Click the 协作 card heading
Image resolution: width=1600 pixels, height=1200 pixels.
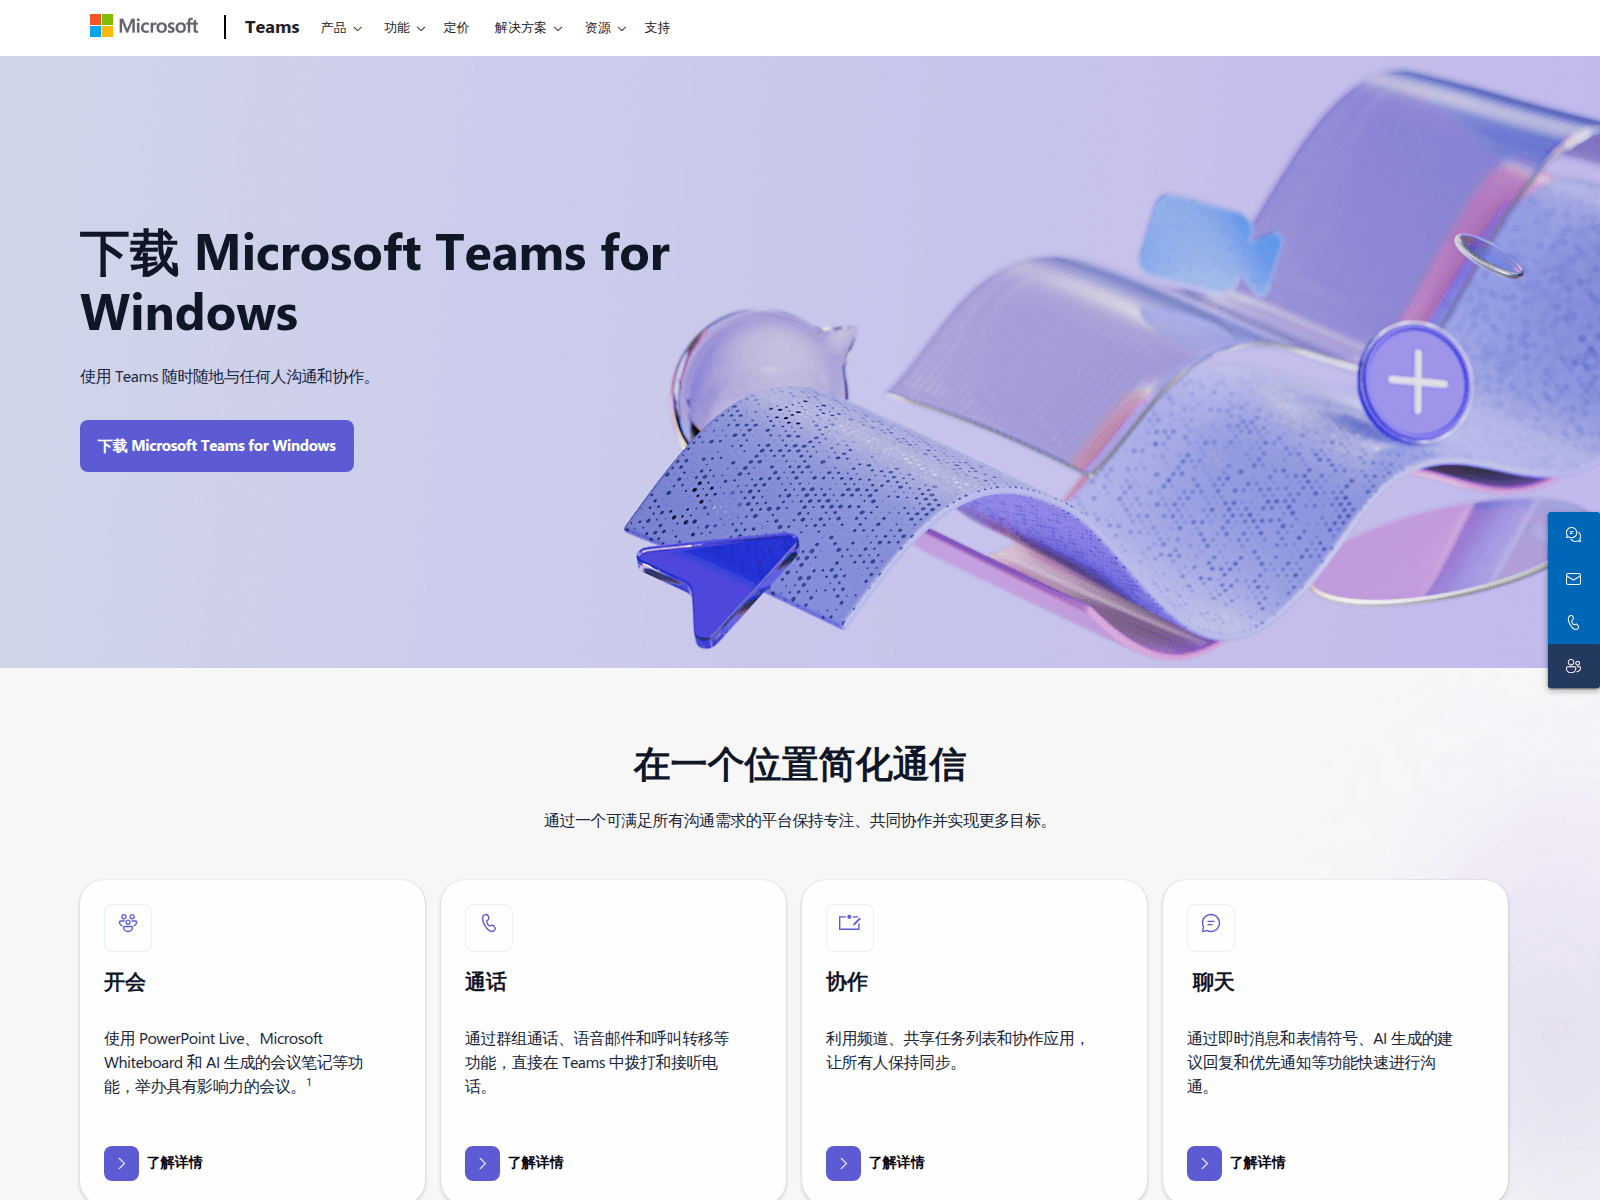(847, 982)
